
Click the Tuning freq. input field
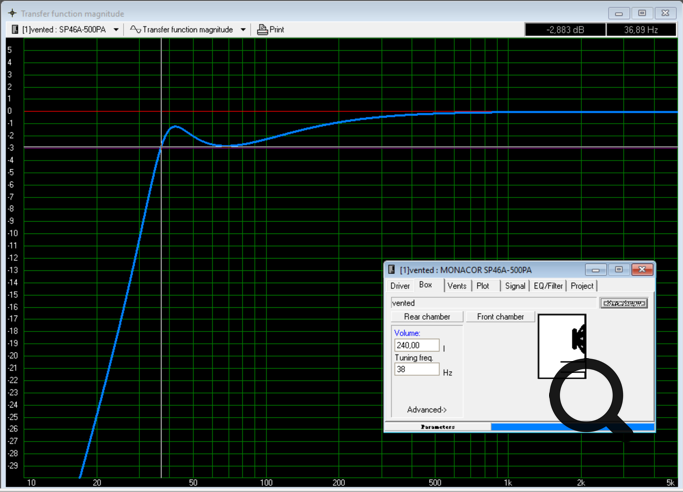pyautogui.click(x=416, y=370)
